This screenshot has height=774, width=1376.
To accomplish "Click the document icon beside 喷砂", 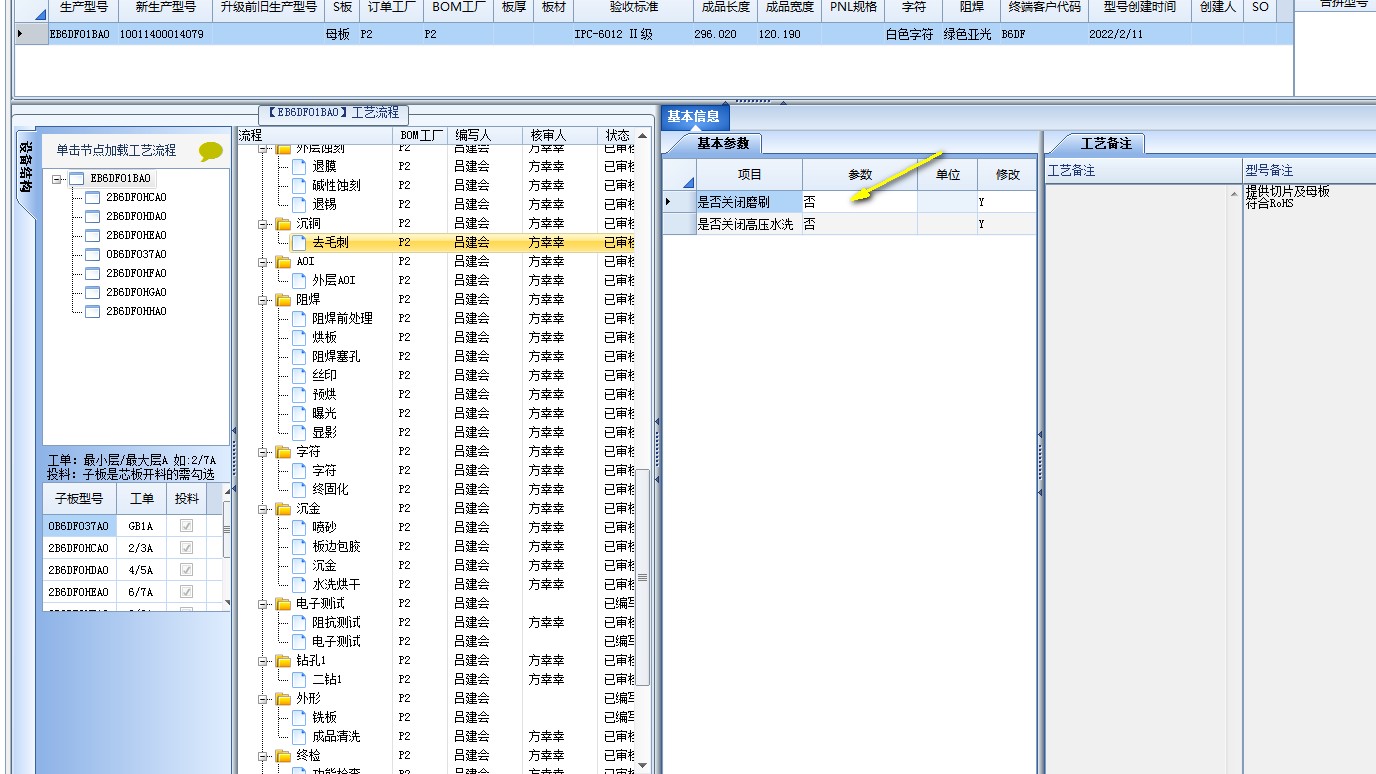I will 298,527.
